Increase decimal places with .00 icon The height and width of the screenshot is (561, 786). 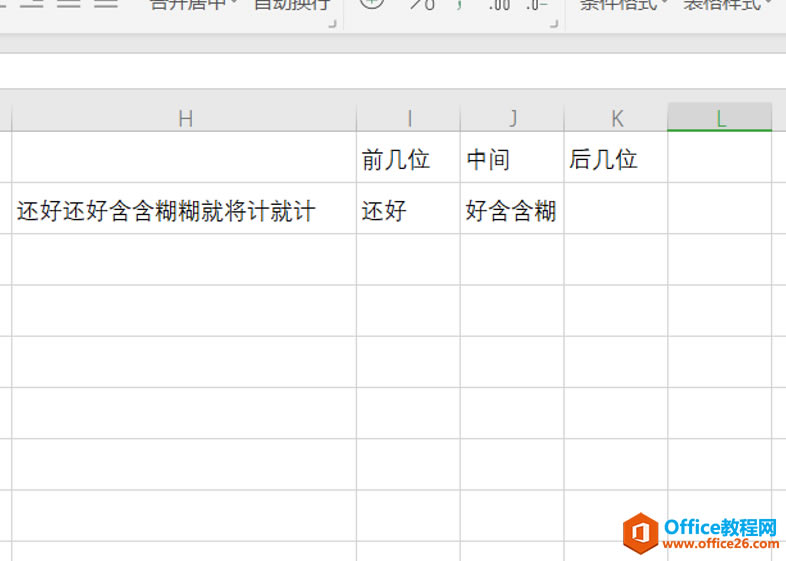(x=499, y=5)
